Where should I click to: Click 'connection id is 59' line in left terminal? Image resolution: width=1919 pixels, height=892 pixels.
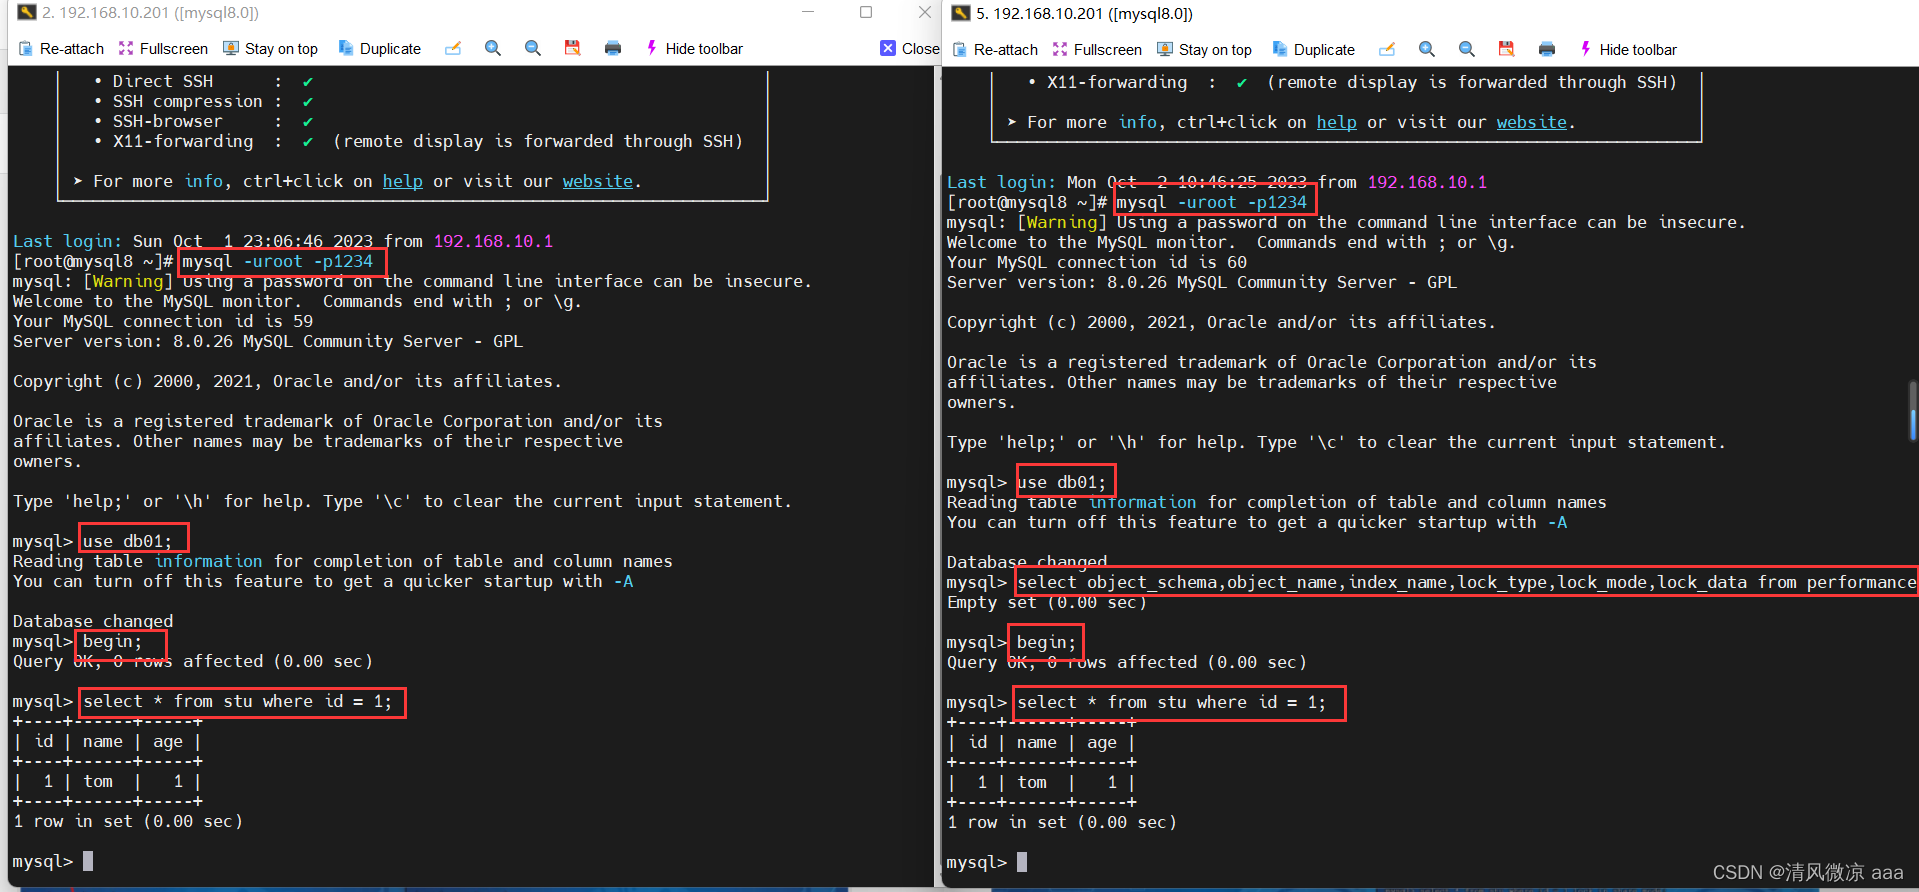[x=163, y=321]
